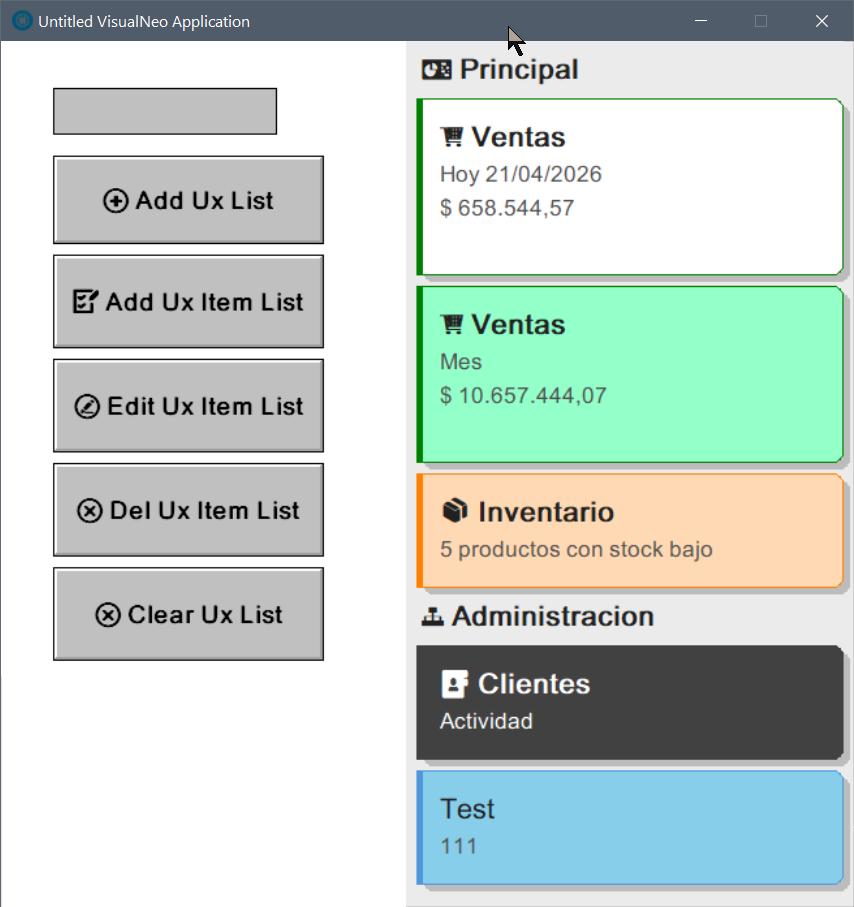Select the orange Inventario stock bajo card
The width and height of the screenshot is (854, 907).
pyautogui.click(x=630, y=530)
